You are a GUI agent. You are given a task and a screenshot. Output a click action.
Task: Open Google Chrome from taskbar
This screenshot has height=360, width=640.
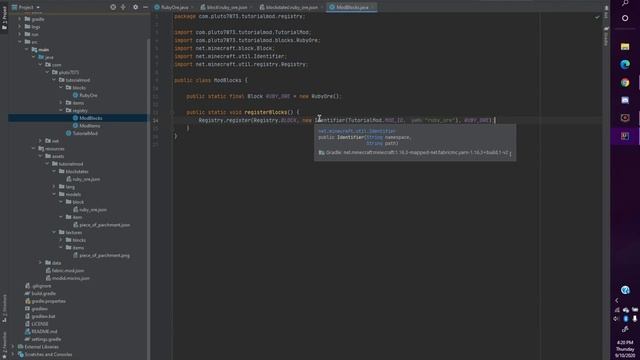tap(625, 82)
